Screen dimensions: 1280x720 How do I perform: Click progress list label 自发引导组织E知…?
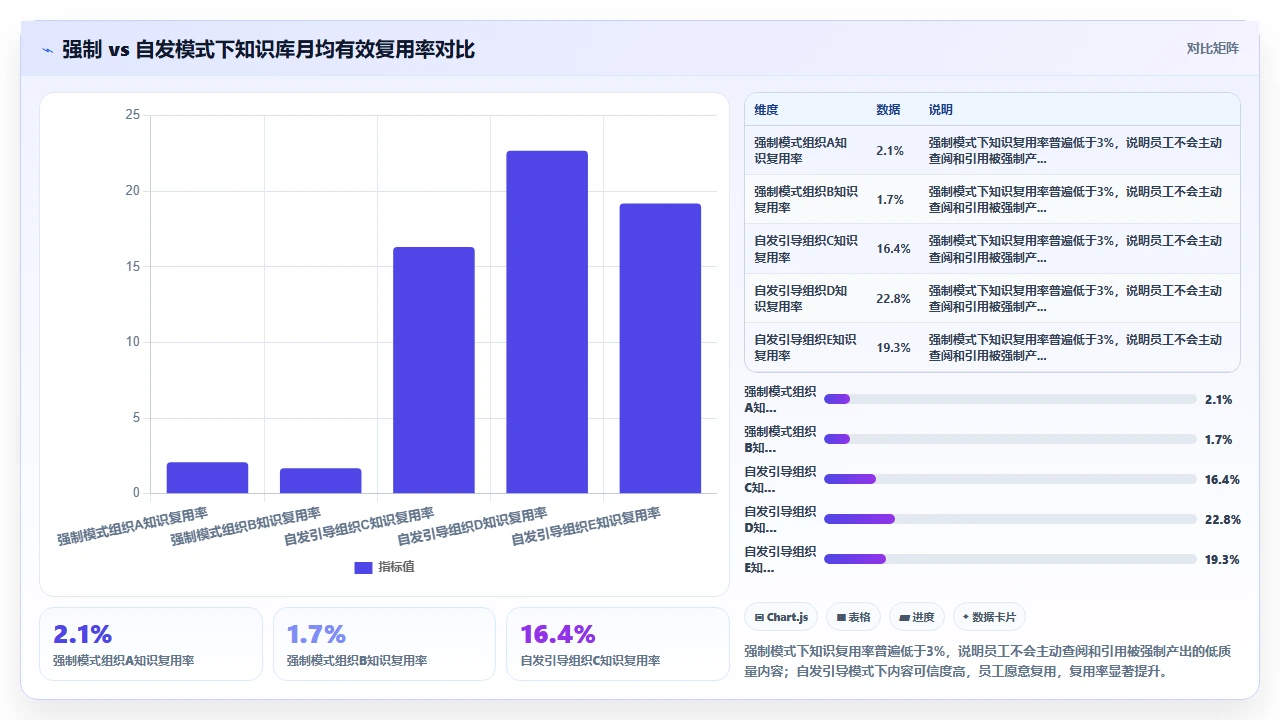(x=780, y=559)
